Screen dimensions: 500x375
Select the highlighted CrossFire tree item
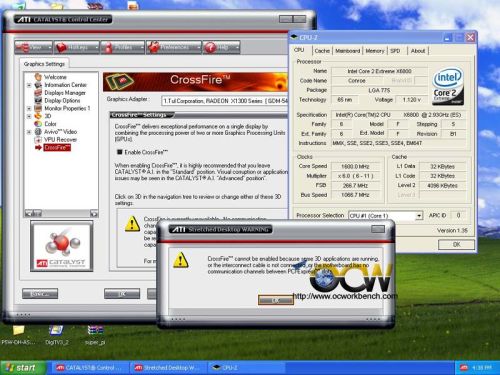57,147
